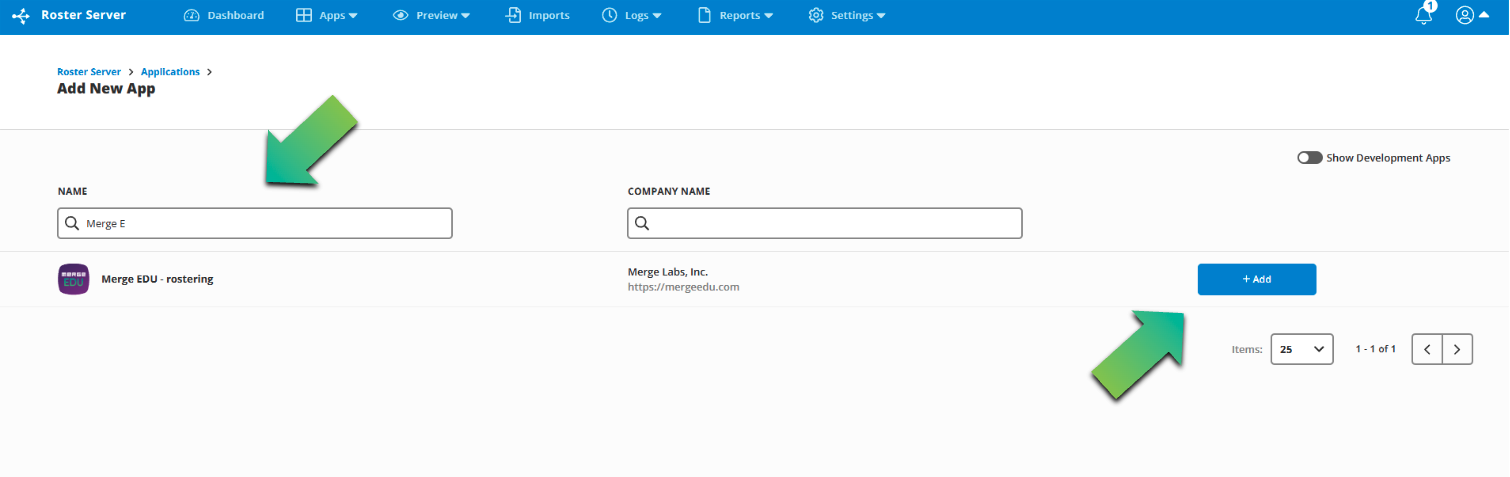Click the Name search field
The width and height of the screenshot is (1510, 477).
point(255,223)
